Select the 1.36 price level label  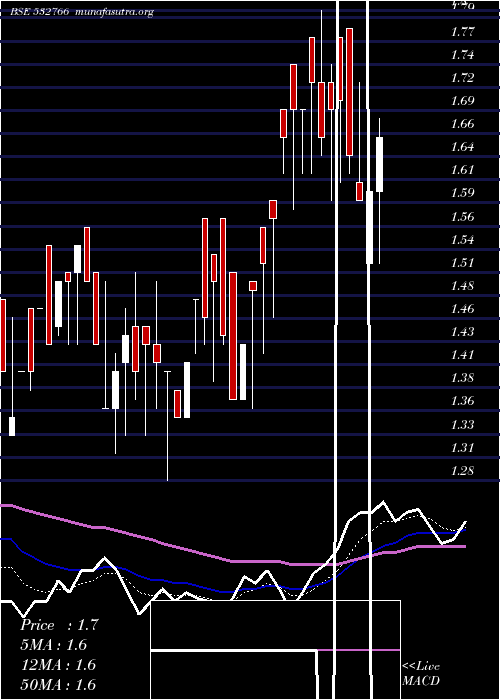pyautogui.click(x=462, y=400)
